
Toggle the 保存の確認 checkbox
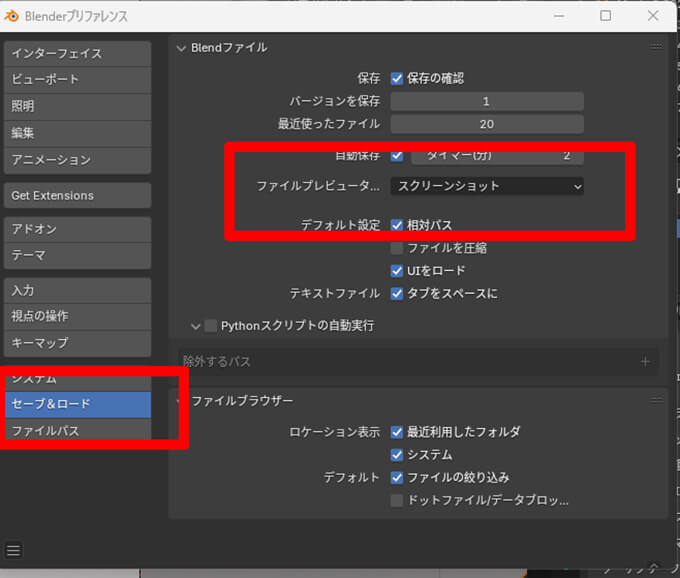tap(397, 78)
